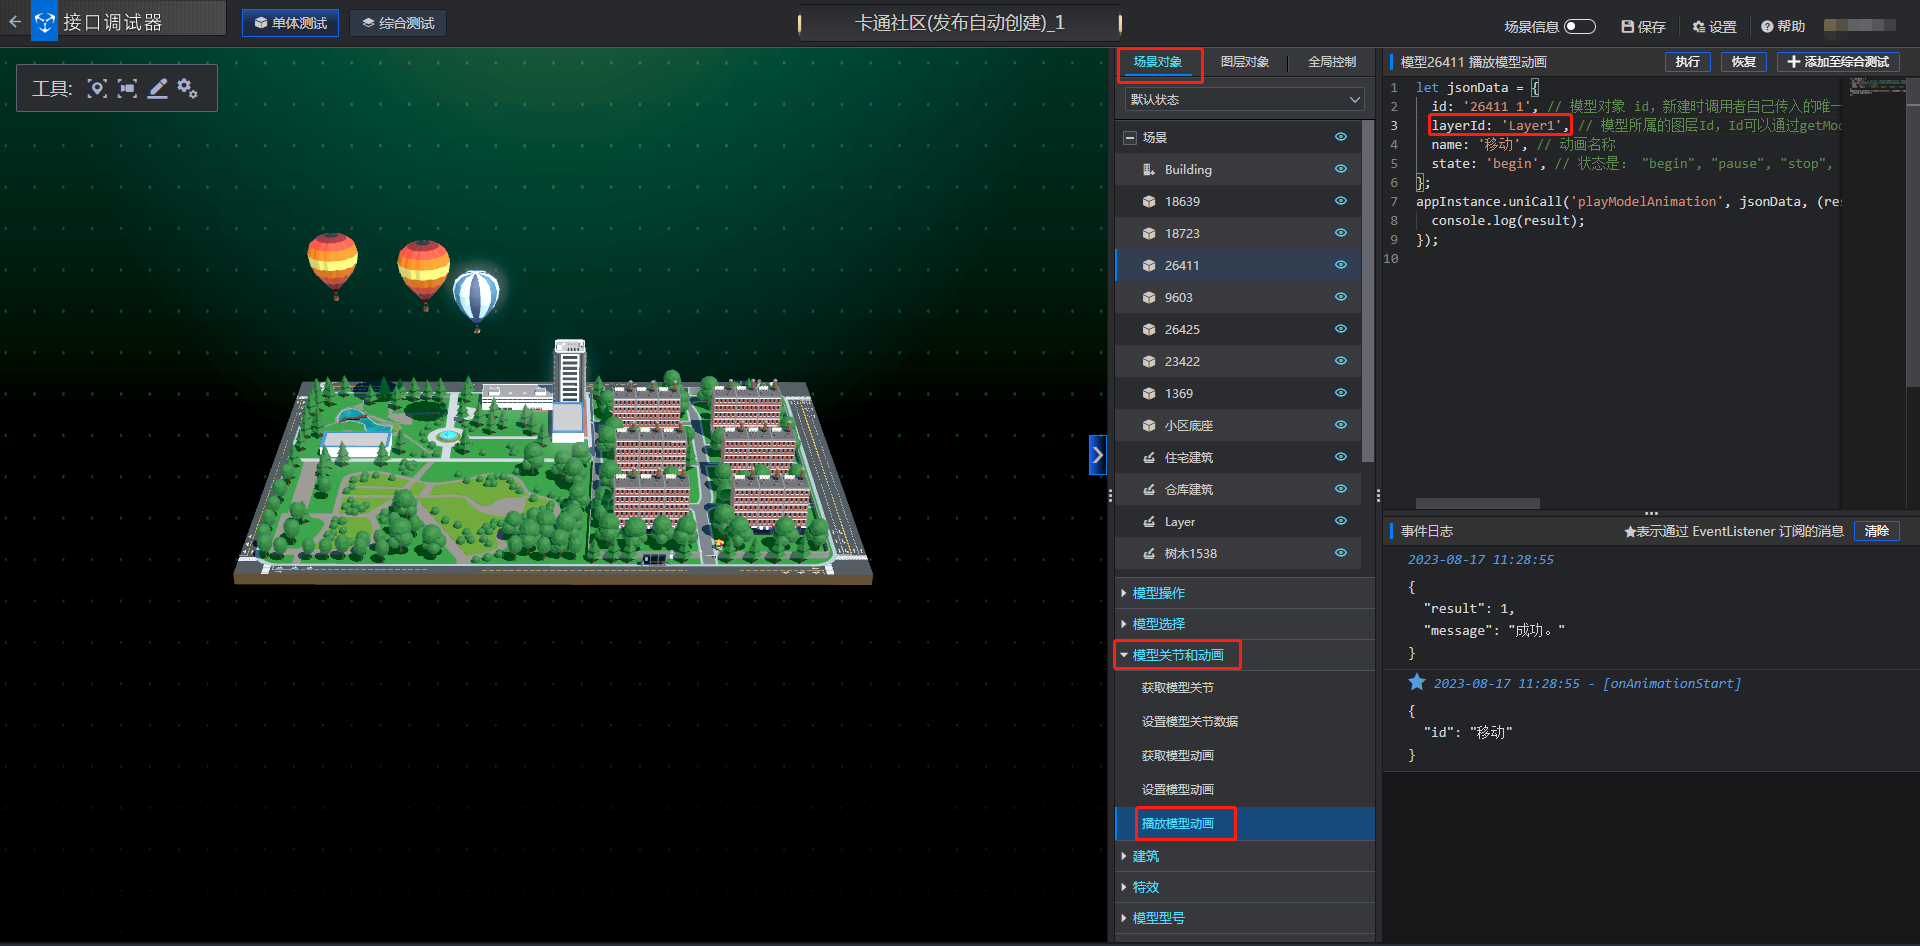Select the pencil edit tool icon
The height and width of the screenshot is (946, 1920).
click(x=157, y=89)
